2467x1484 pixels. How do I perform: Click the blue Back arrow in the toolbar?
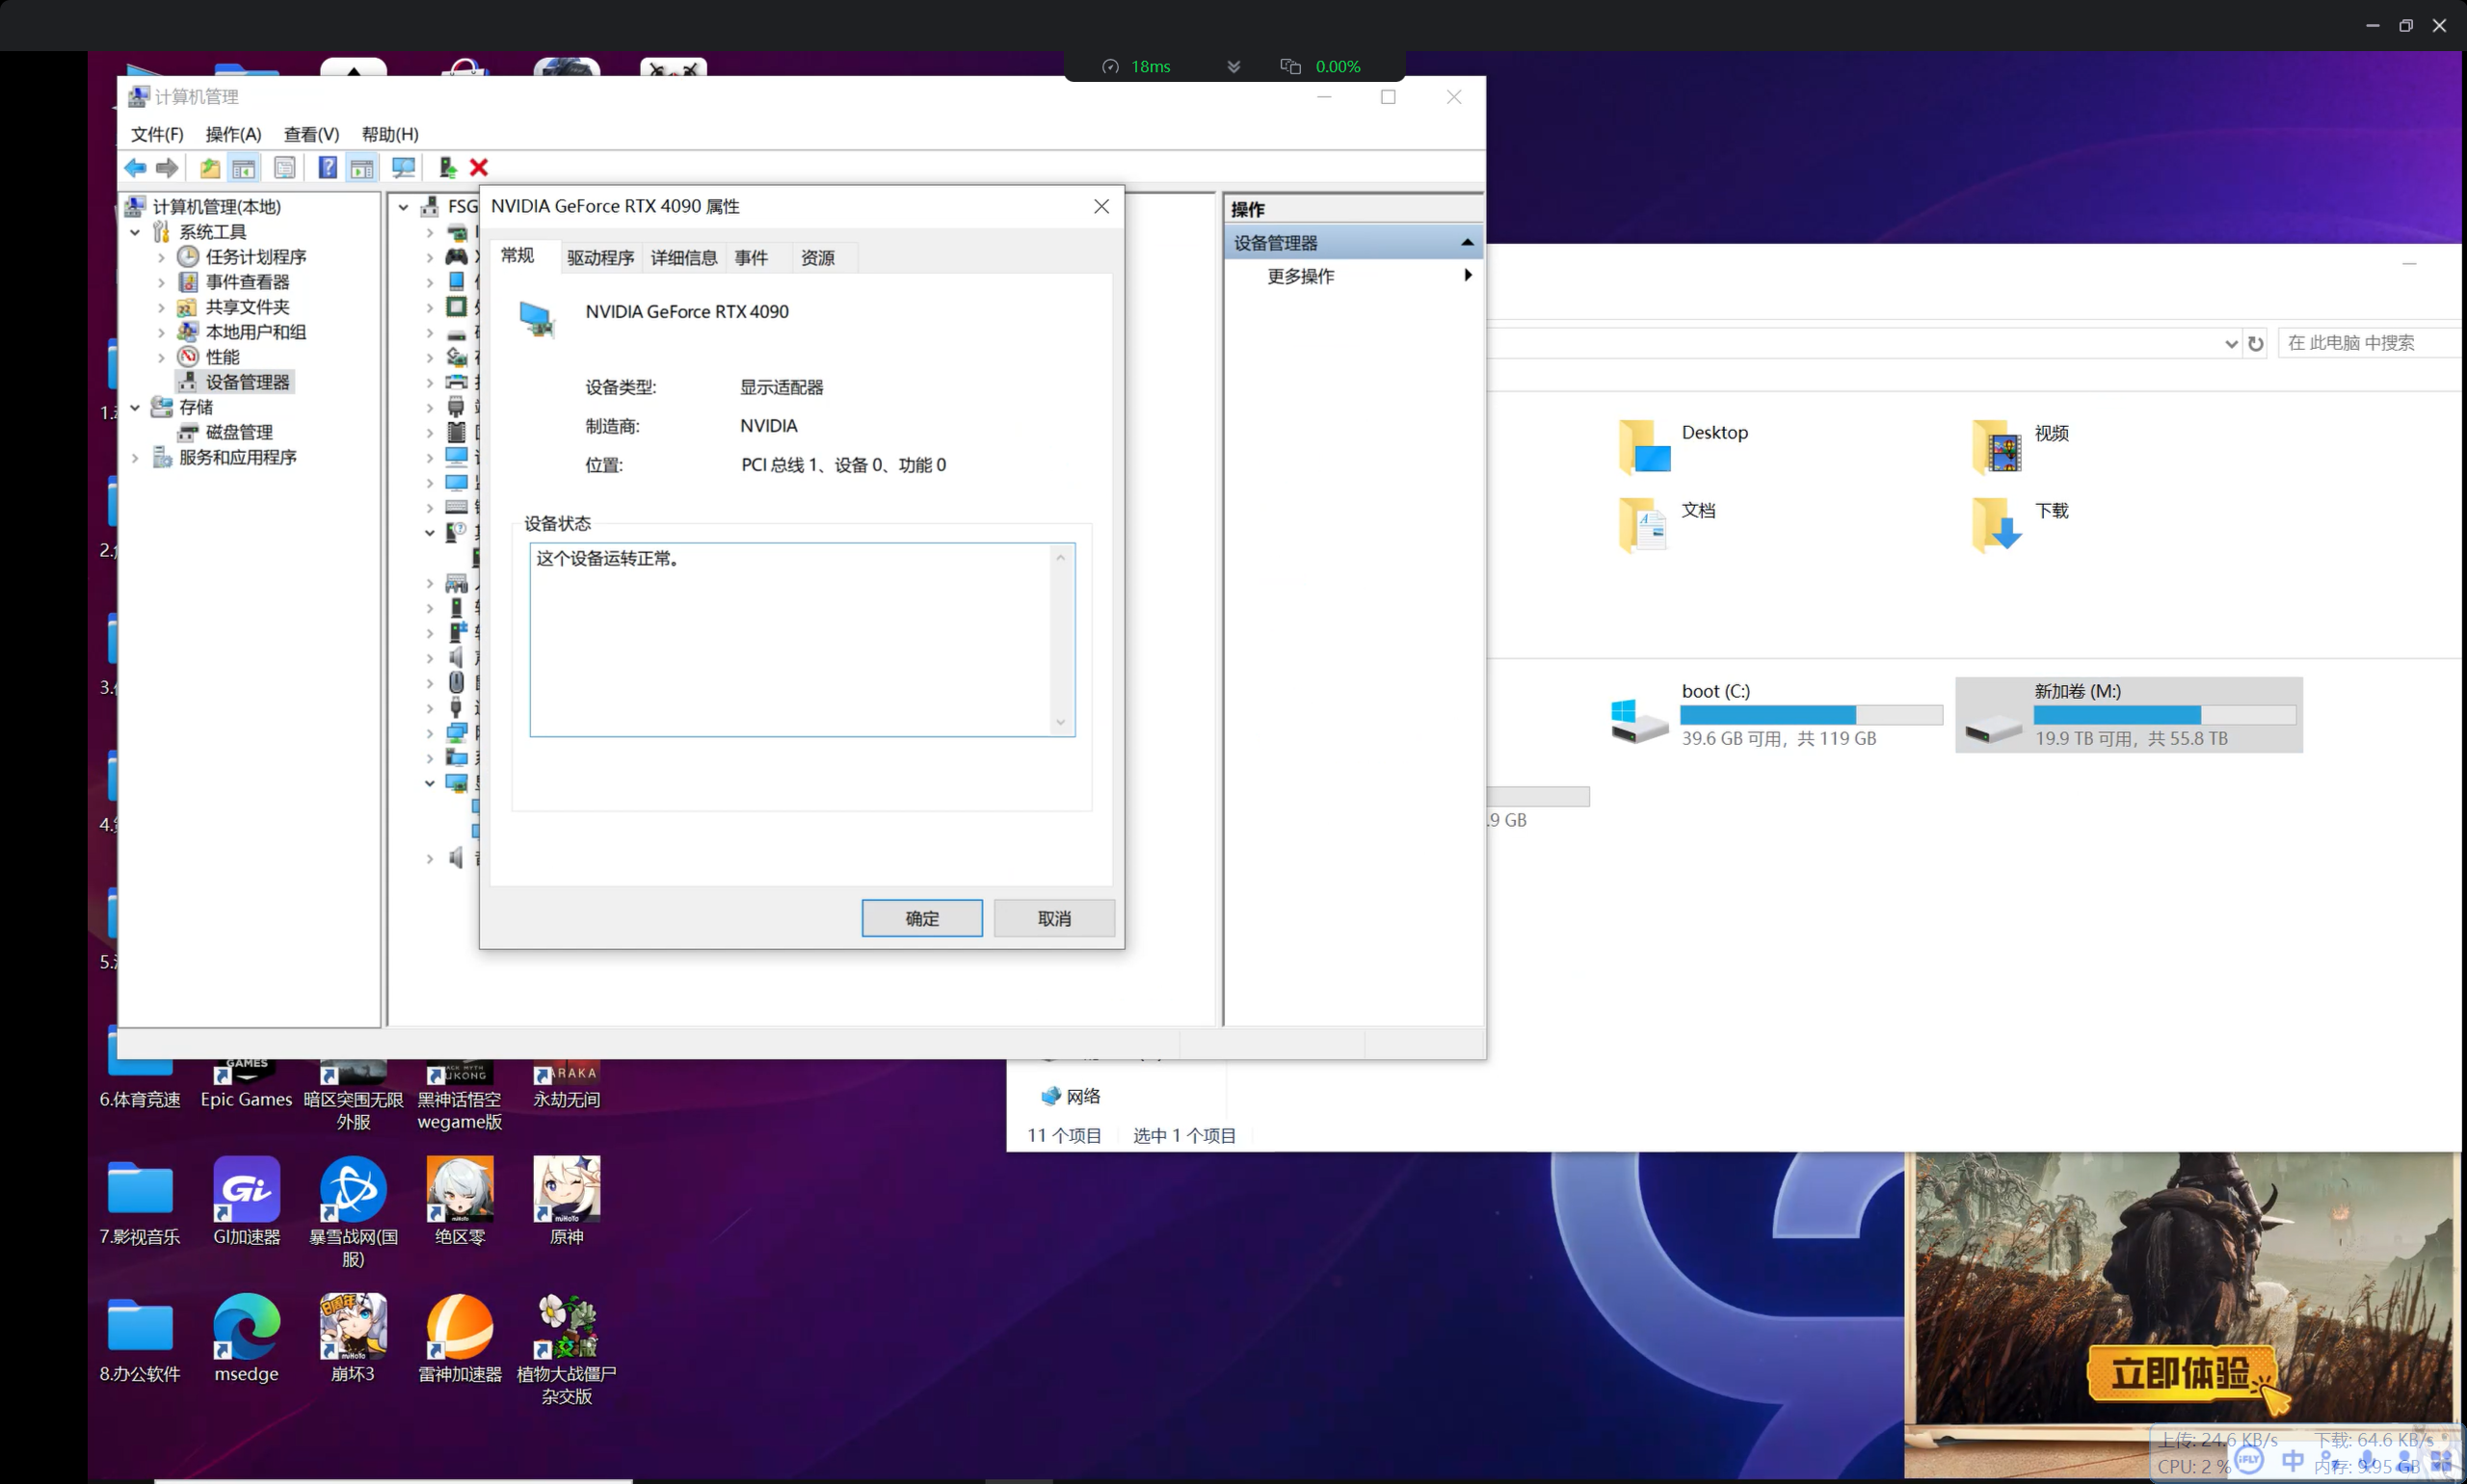point(135,168)
